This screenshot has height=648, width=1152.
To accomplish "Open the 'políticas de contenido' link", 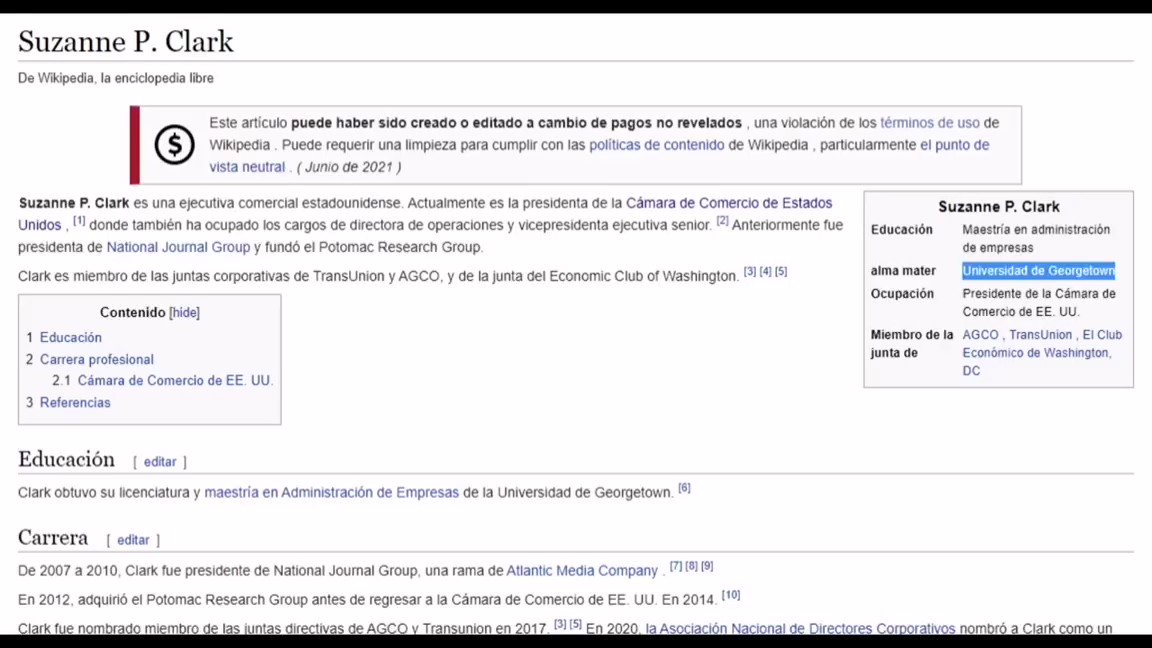I will (x=656, y=145).
